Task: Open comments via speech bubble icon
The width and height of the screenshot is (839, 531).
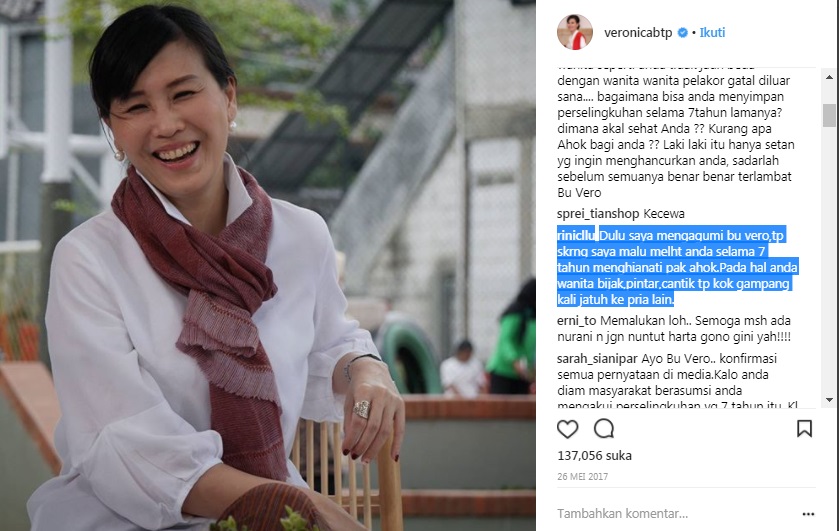Action: click(604, 428)
